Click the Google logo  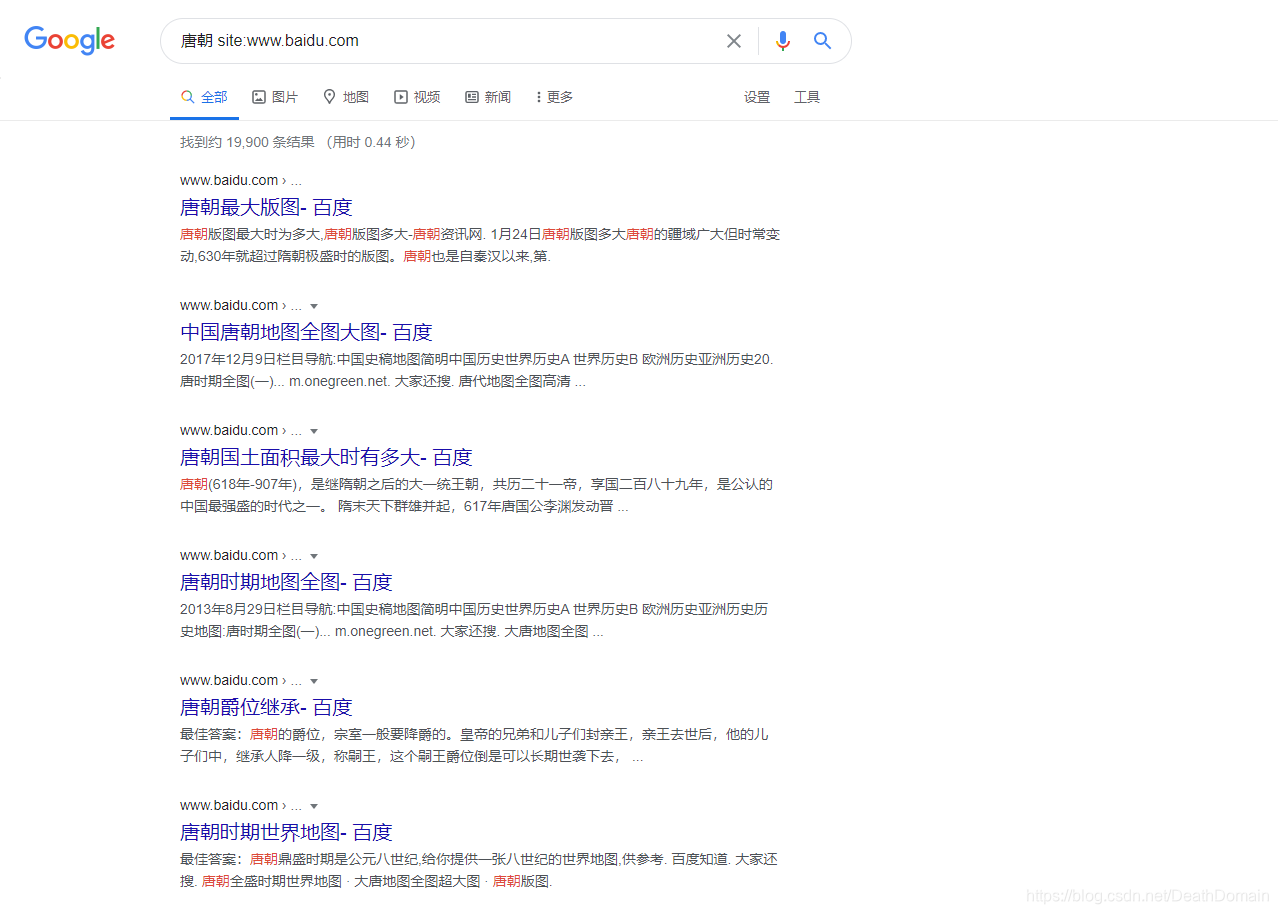click(70, 40)
